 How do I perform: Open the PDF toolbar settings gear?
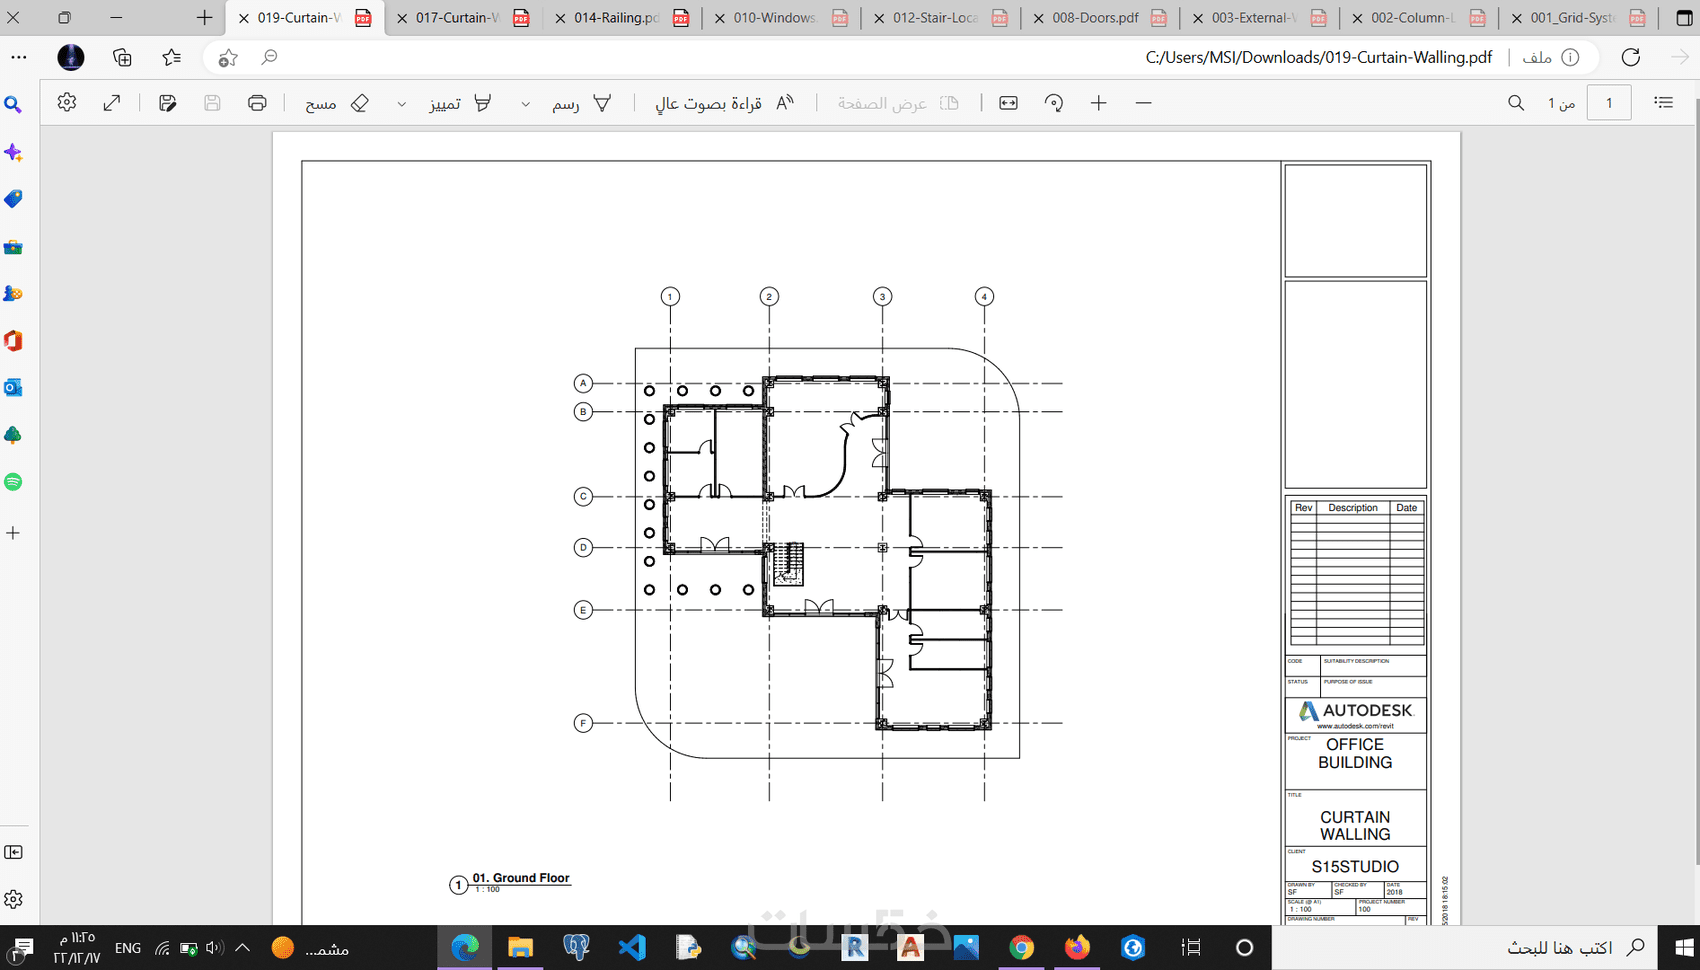tap(67, 103)
